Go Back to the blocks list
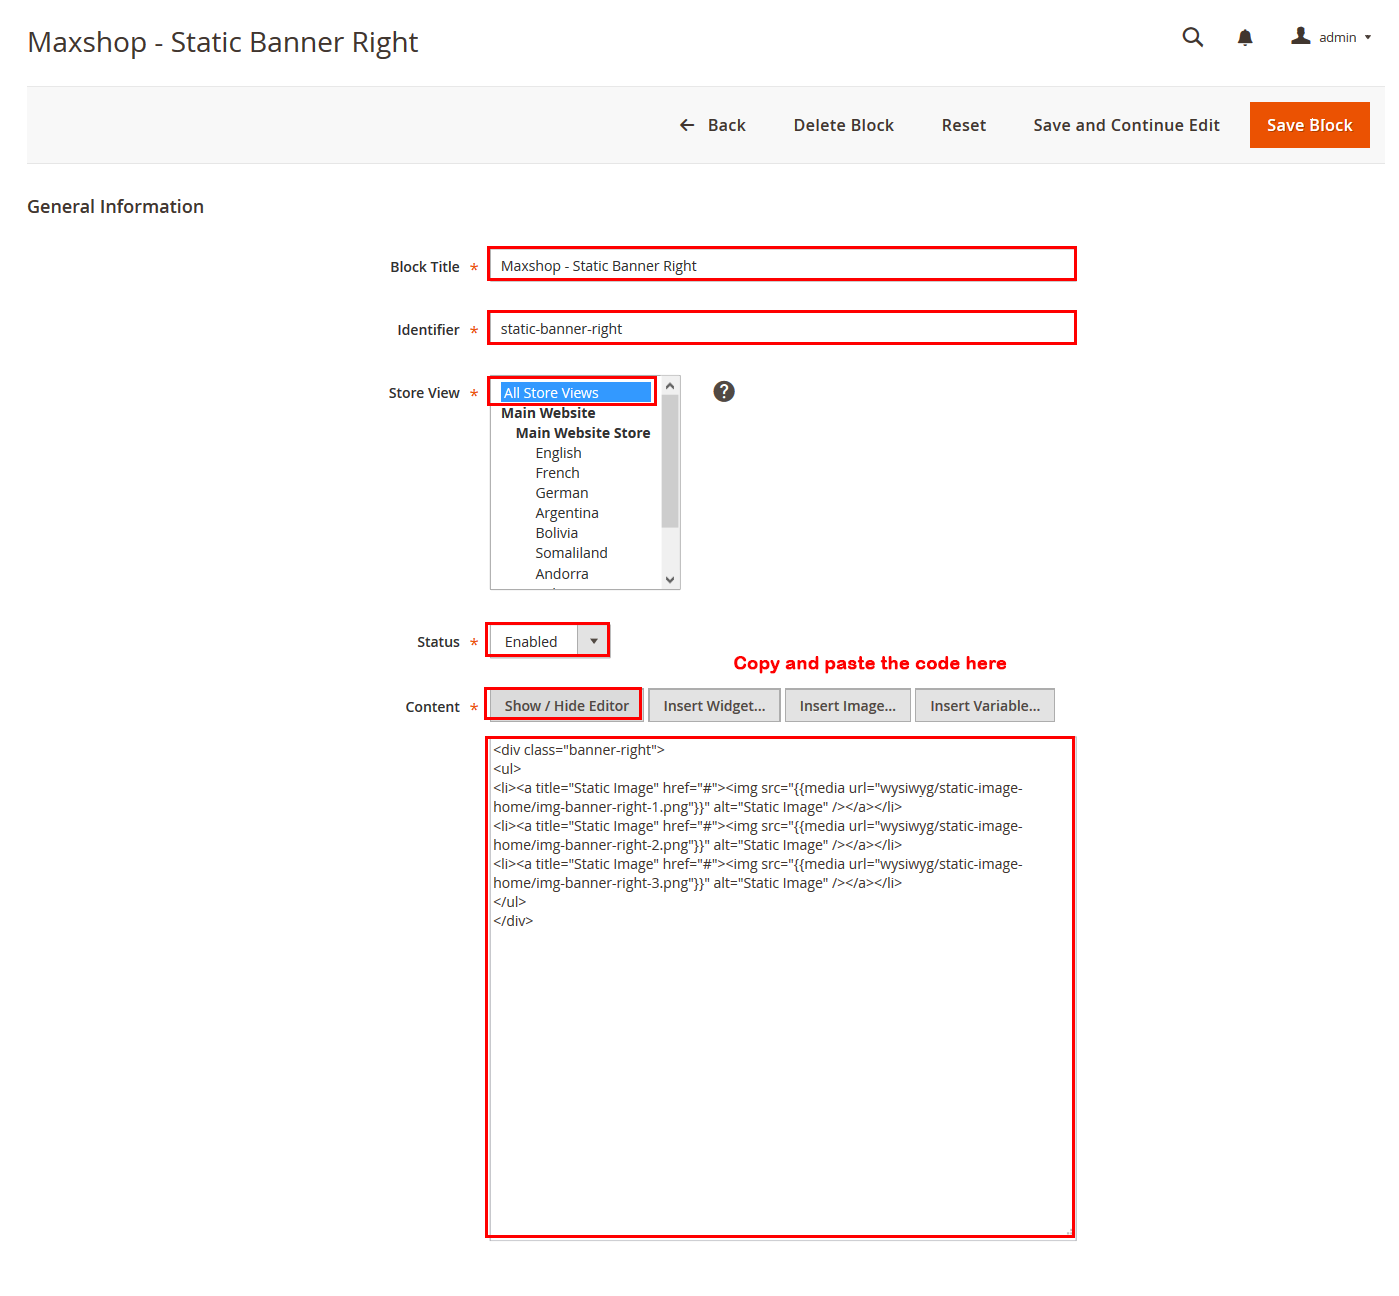The image size is (1399, 1296). [713, 125]
